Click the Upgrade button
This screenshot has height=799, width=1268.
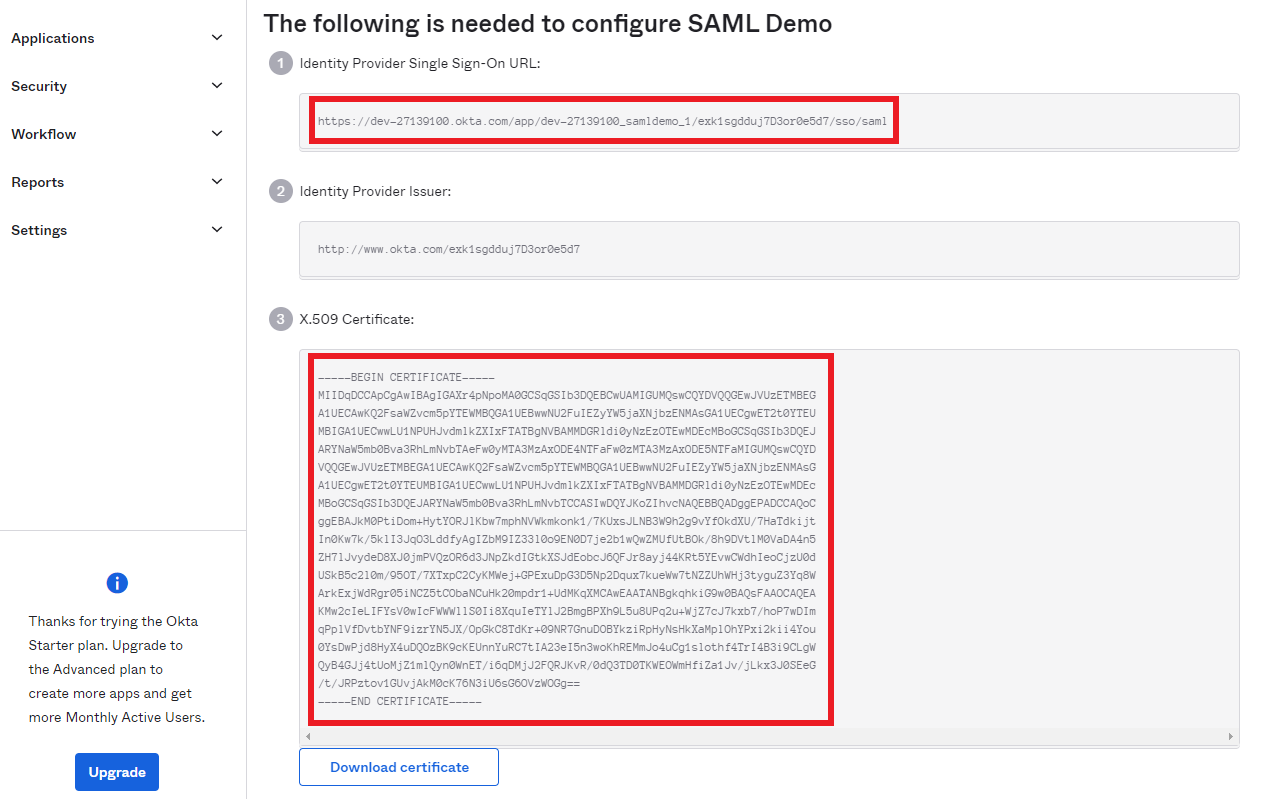116,771
